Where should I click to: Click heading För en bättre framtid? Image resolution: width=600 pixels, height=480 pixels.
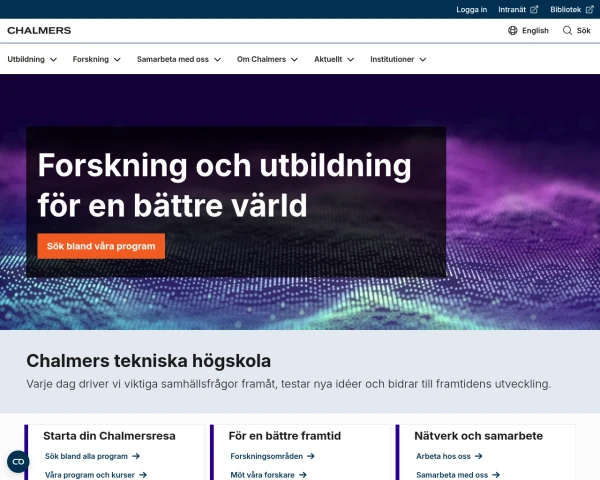(285, 436)
